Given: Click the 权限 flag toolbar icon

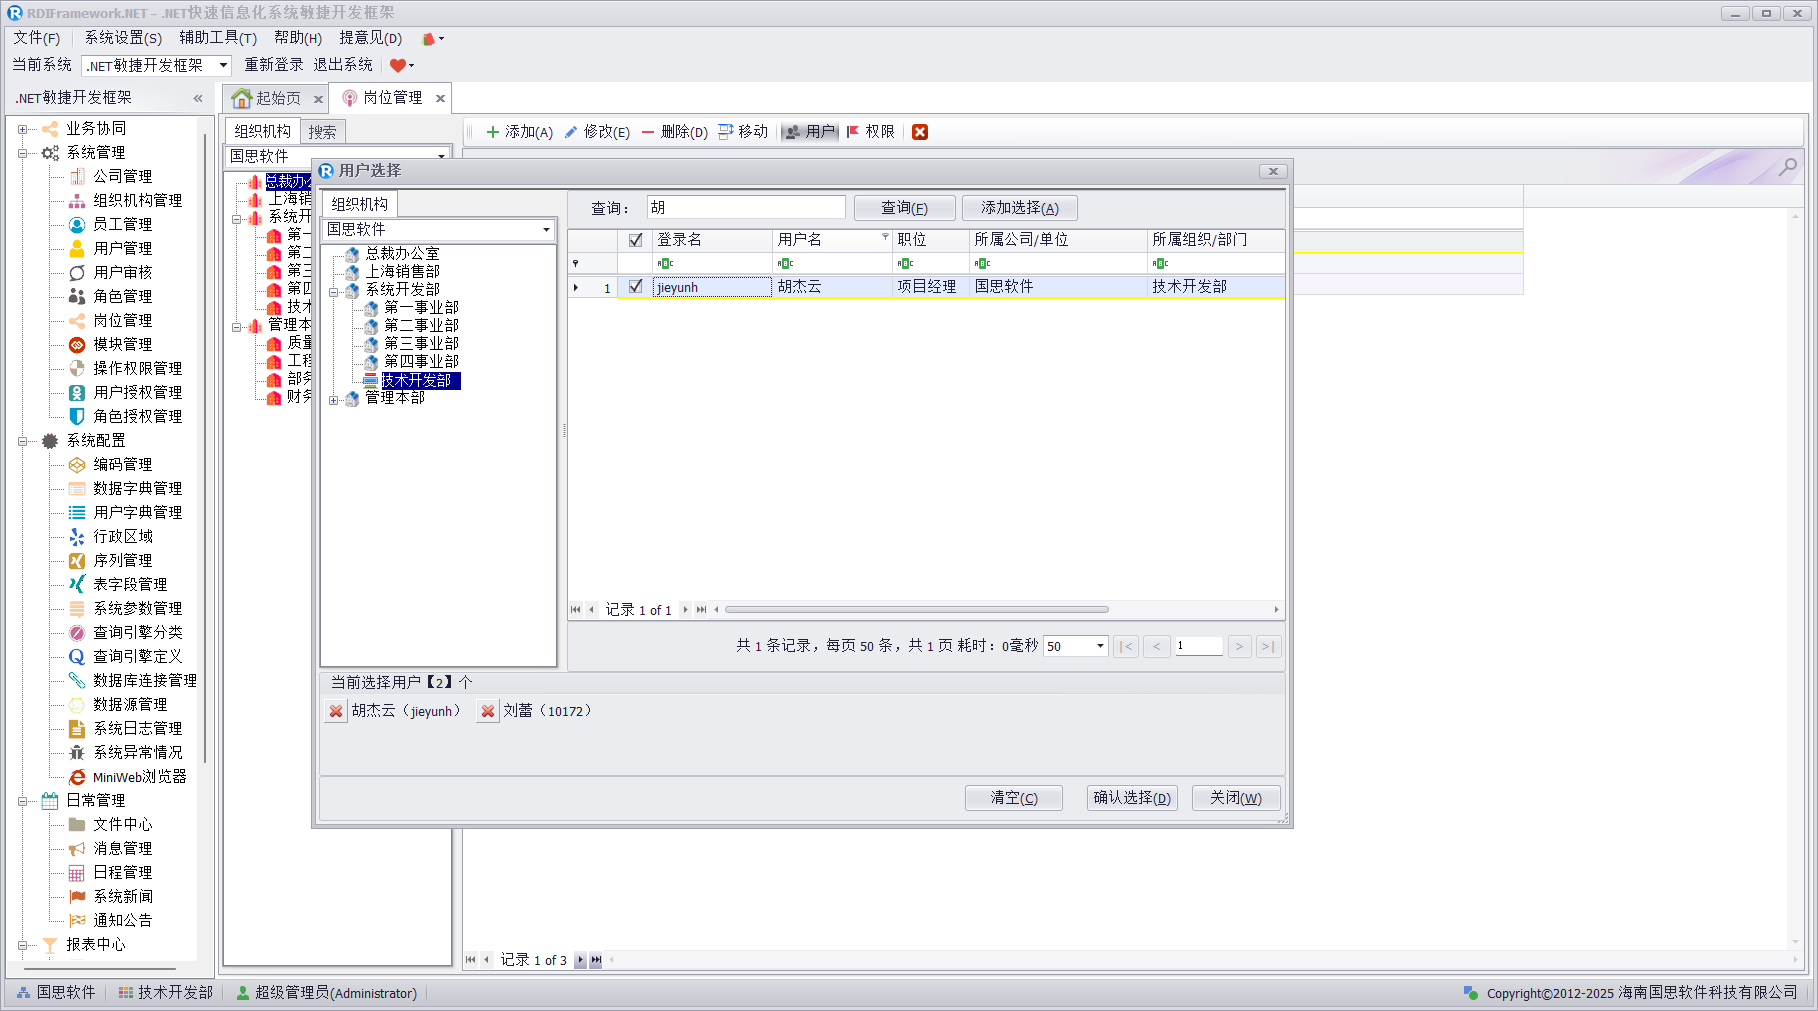Looking at the screenshot, I should (853, 132).
